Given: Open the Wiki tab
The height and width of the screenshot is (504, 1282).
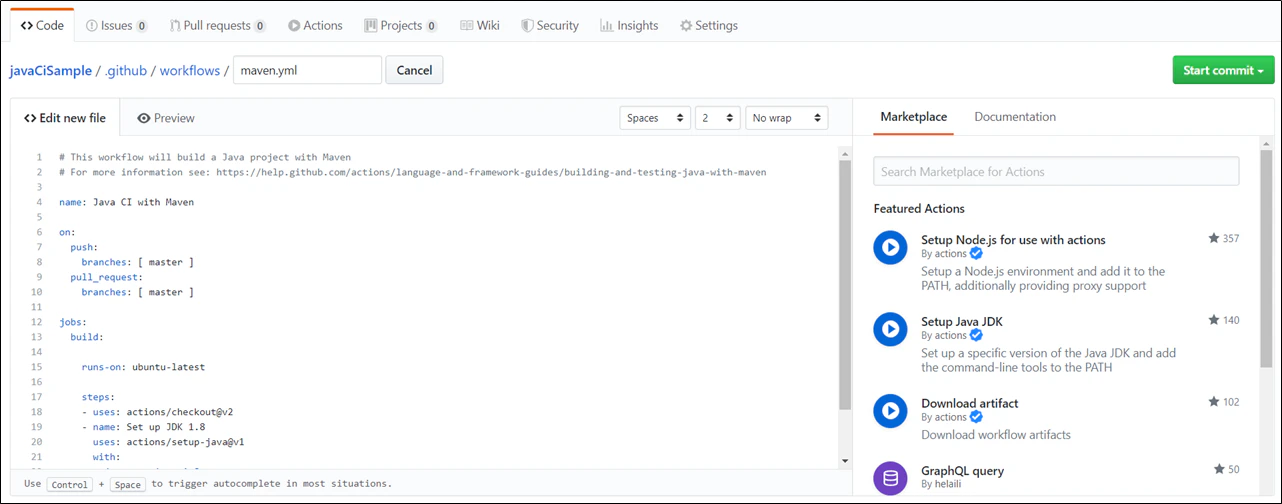Looking at the screenshot, I should pos(480,25).
